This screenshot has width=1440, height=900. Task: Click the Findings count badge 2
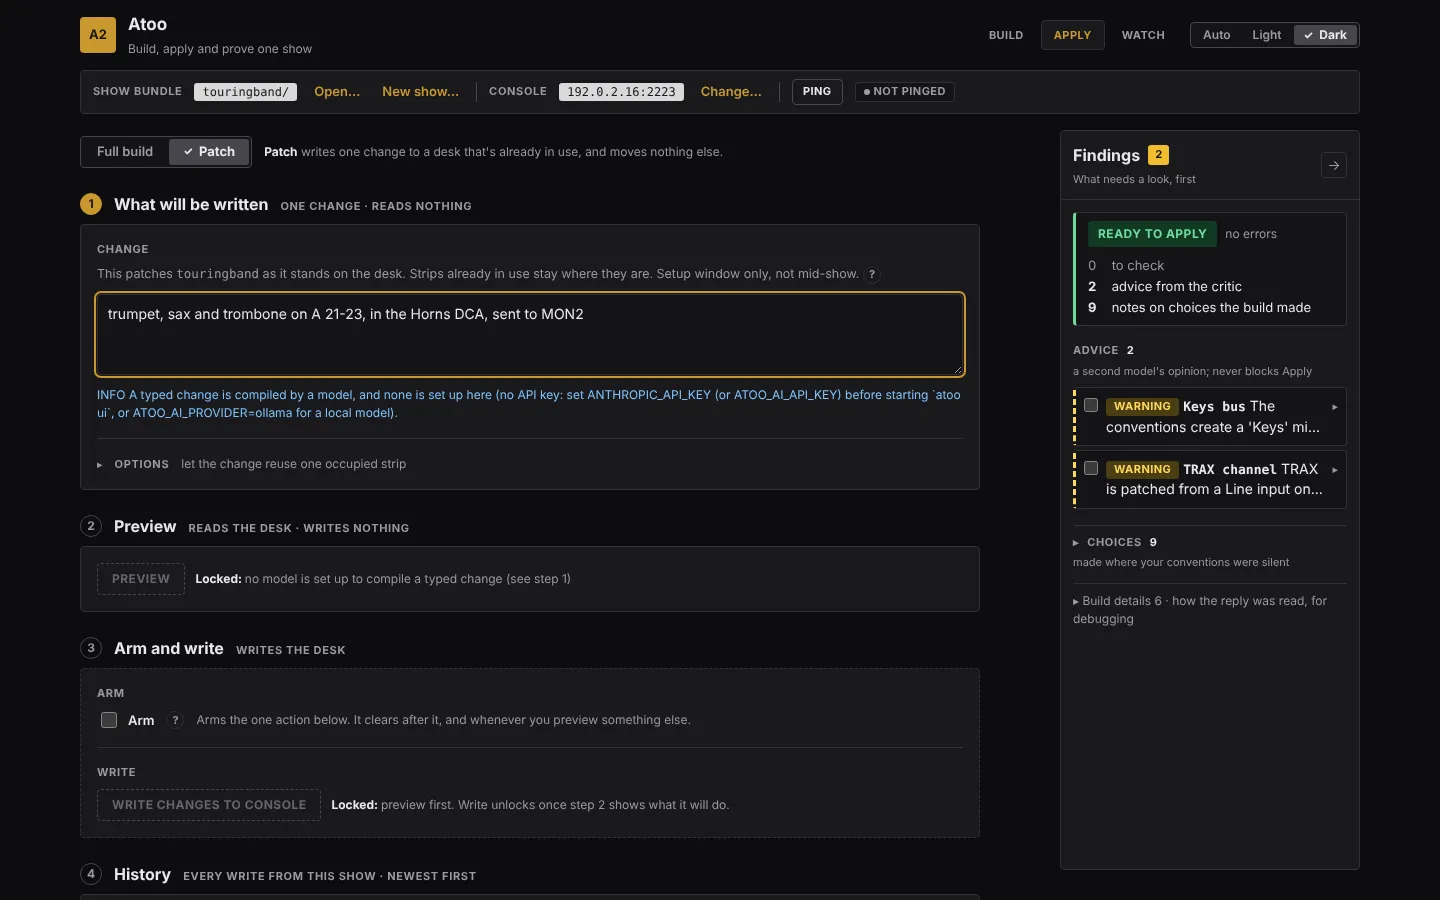(x=1158, y=155)
